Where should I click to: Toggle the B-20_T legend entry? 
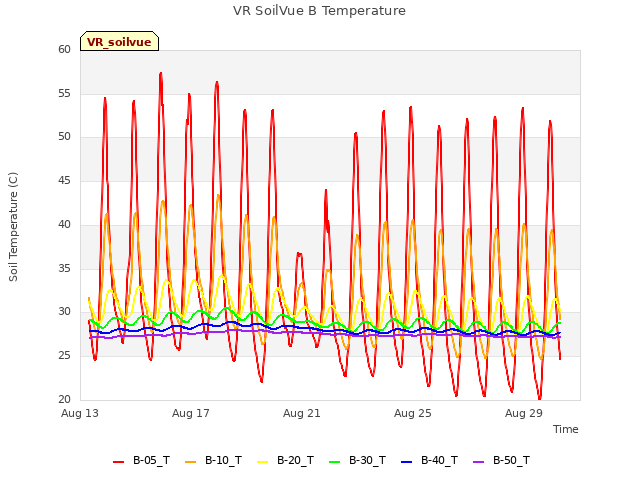point(285,460)
